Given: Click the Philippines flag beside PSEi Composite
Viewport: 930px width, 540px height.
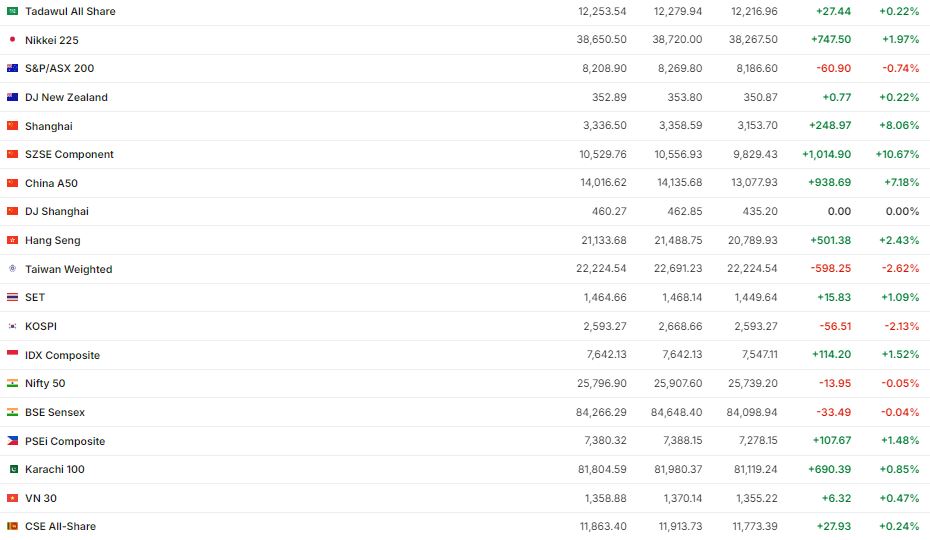Looking at the screenshot, I should 12,441.
